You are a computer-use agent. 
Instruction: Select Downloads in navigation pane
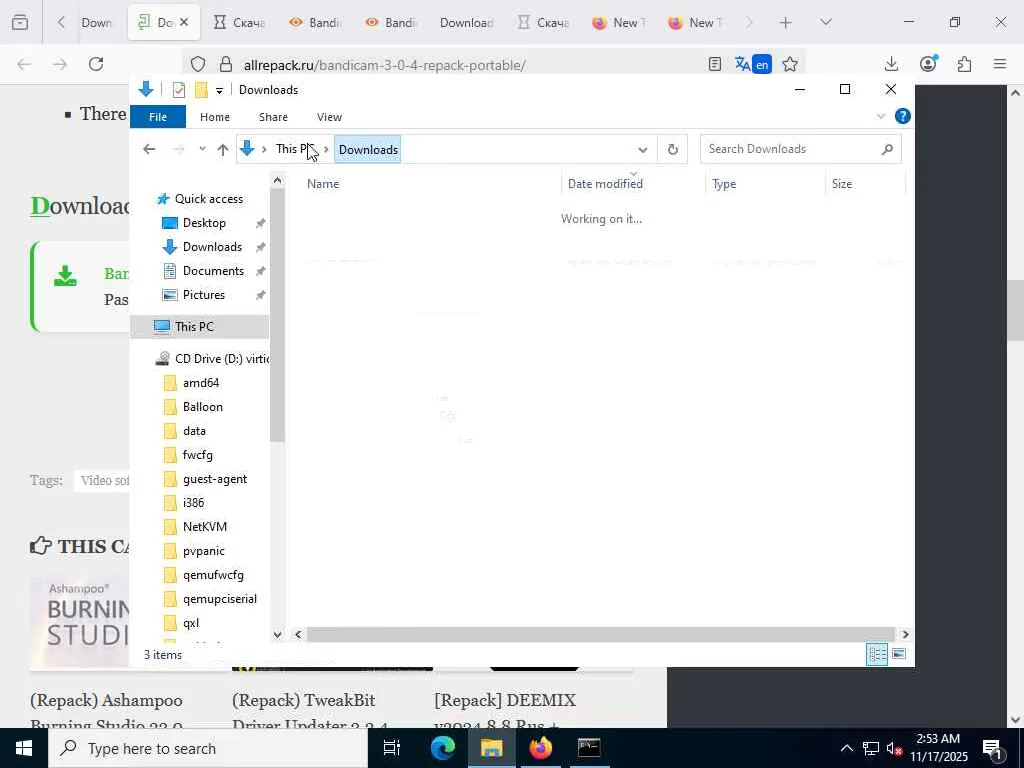pos(212,247)
